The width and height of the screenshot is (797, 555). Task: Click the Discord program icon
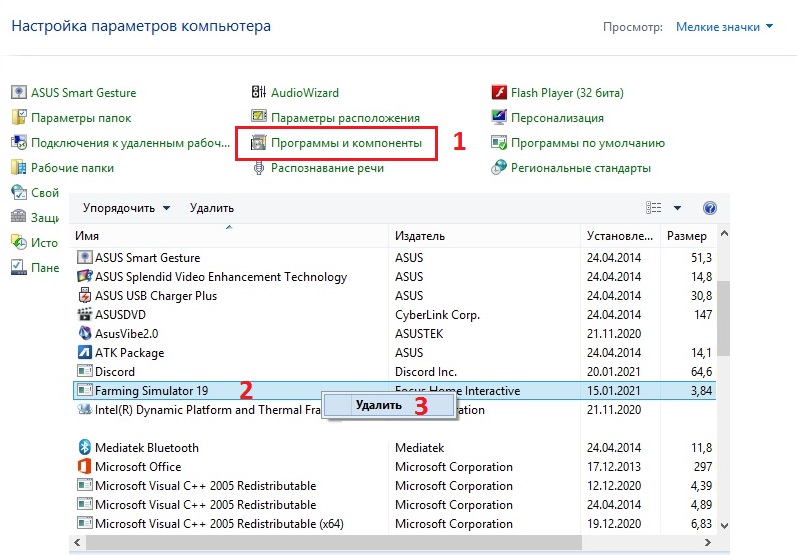tap(84, 371)
